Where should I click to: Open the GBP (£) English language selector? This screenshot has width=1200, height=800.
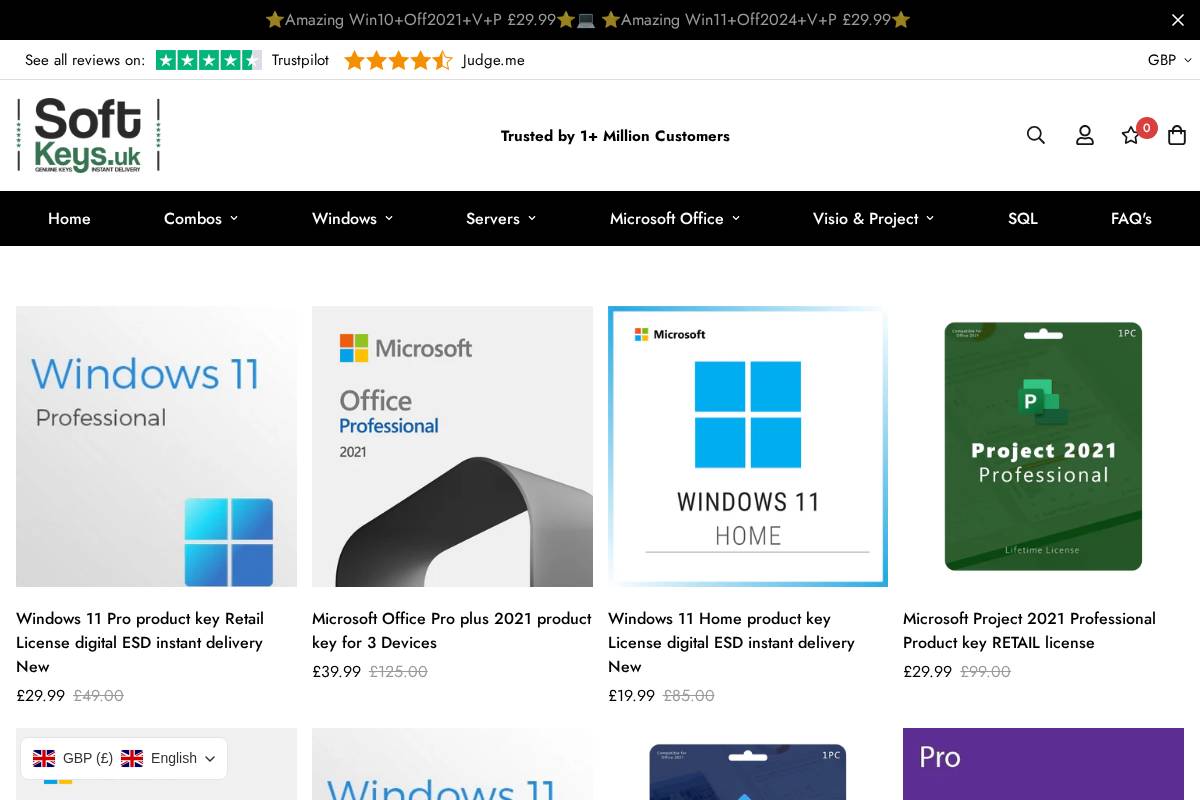pos(124,758)
